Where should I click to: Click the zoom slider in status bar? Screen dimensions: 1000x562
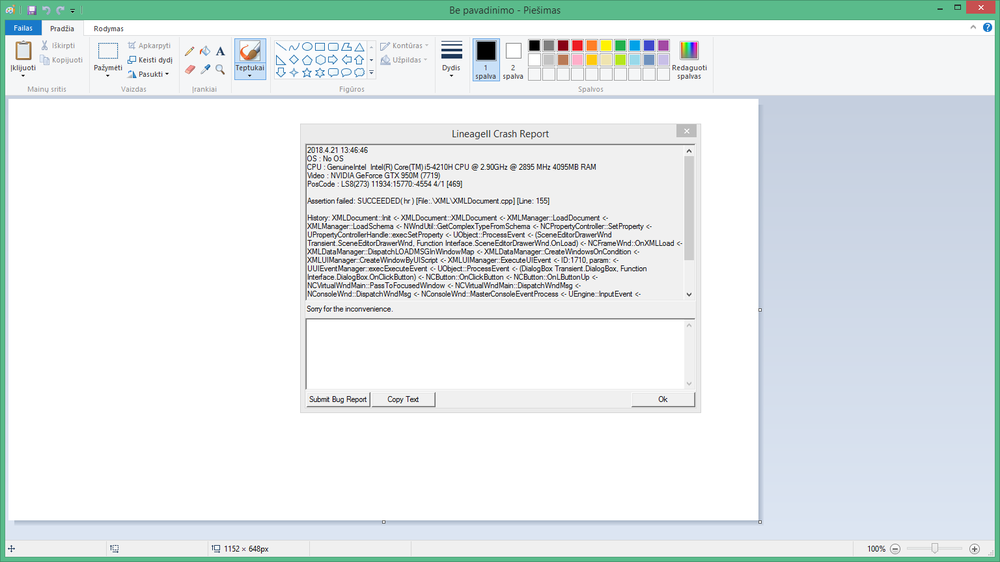coord(934,549)
